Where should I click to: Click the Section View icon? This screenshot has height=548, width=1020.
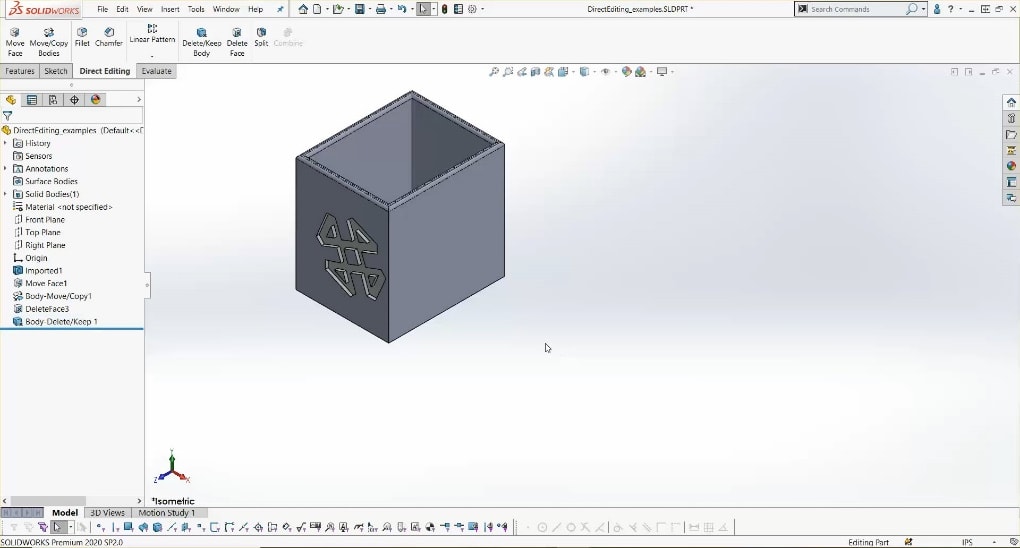point(535,72)
